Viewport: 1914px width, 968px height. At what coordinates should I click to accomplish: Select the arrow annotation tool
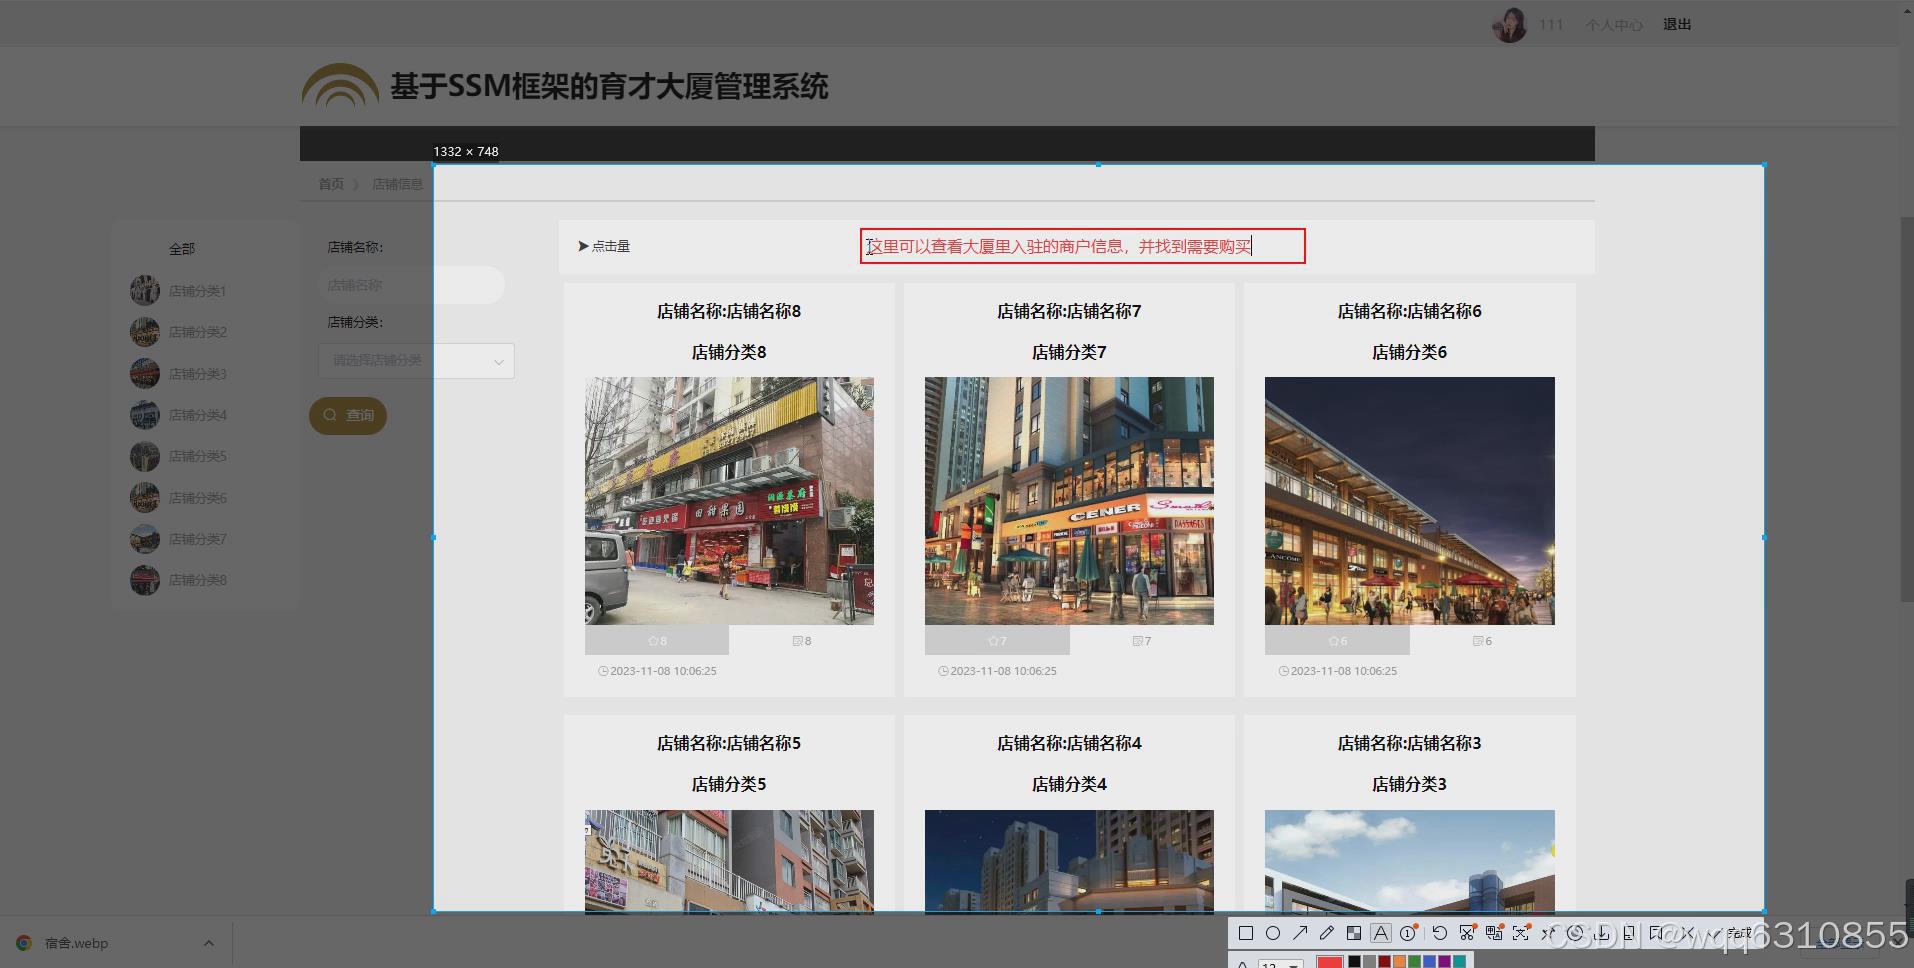1300,933
